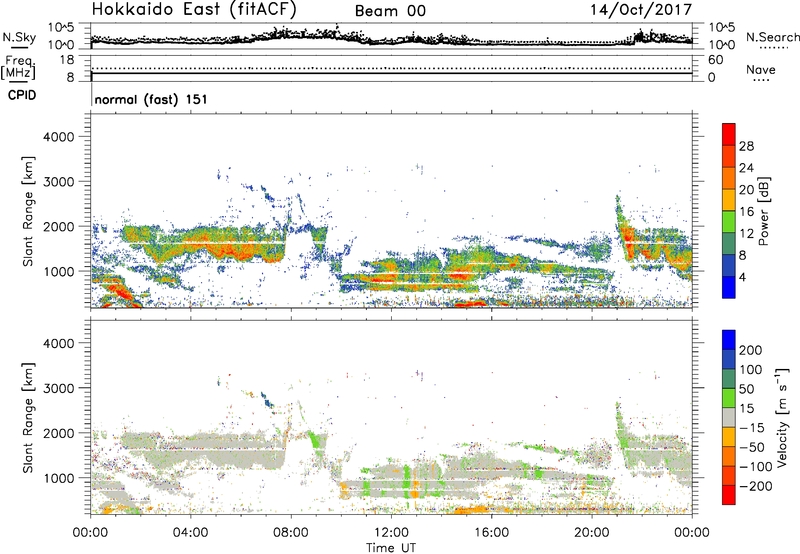Image resolution: width=800 pixels, height=554 pixels.
Task: Click the '20:00' time tick label
Action: (x=591, y=533)
